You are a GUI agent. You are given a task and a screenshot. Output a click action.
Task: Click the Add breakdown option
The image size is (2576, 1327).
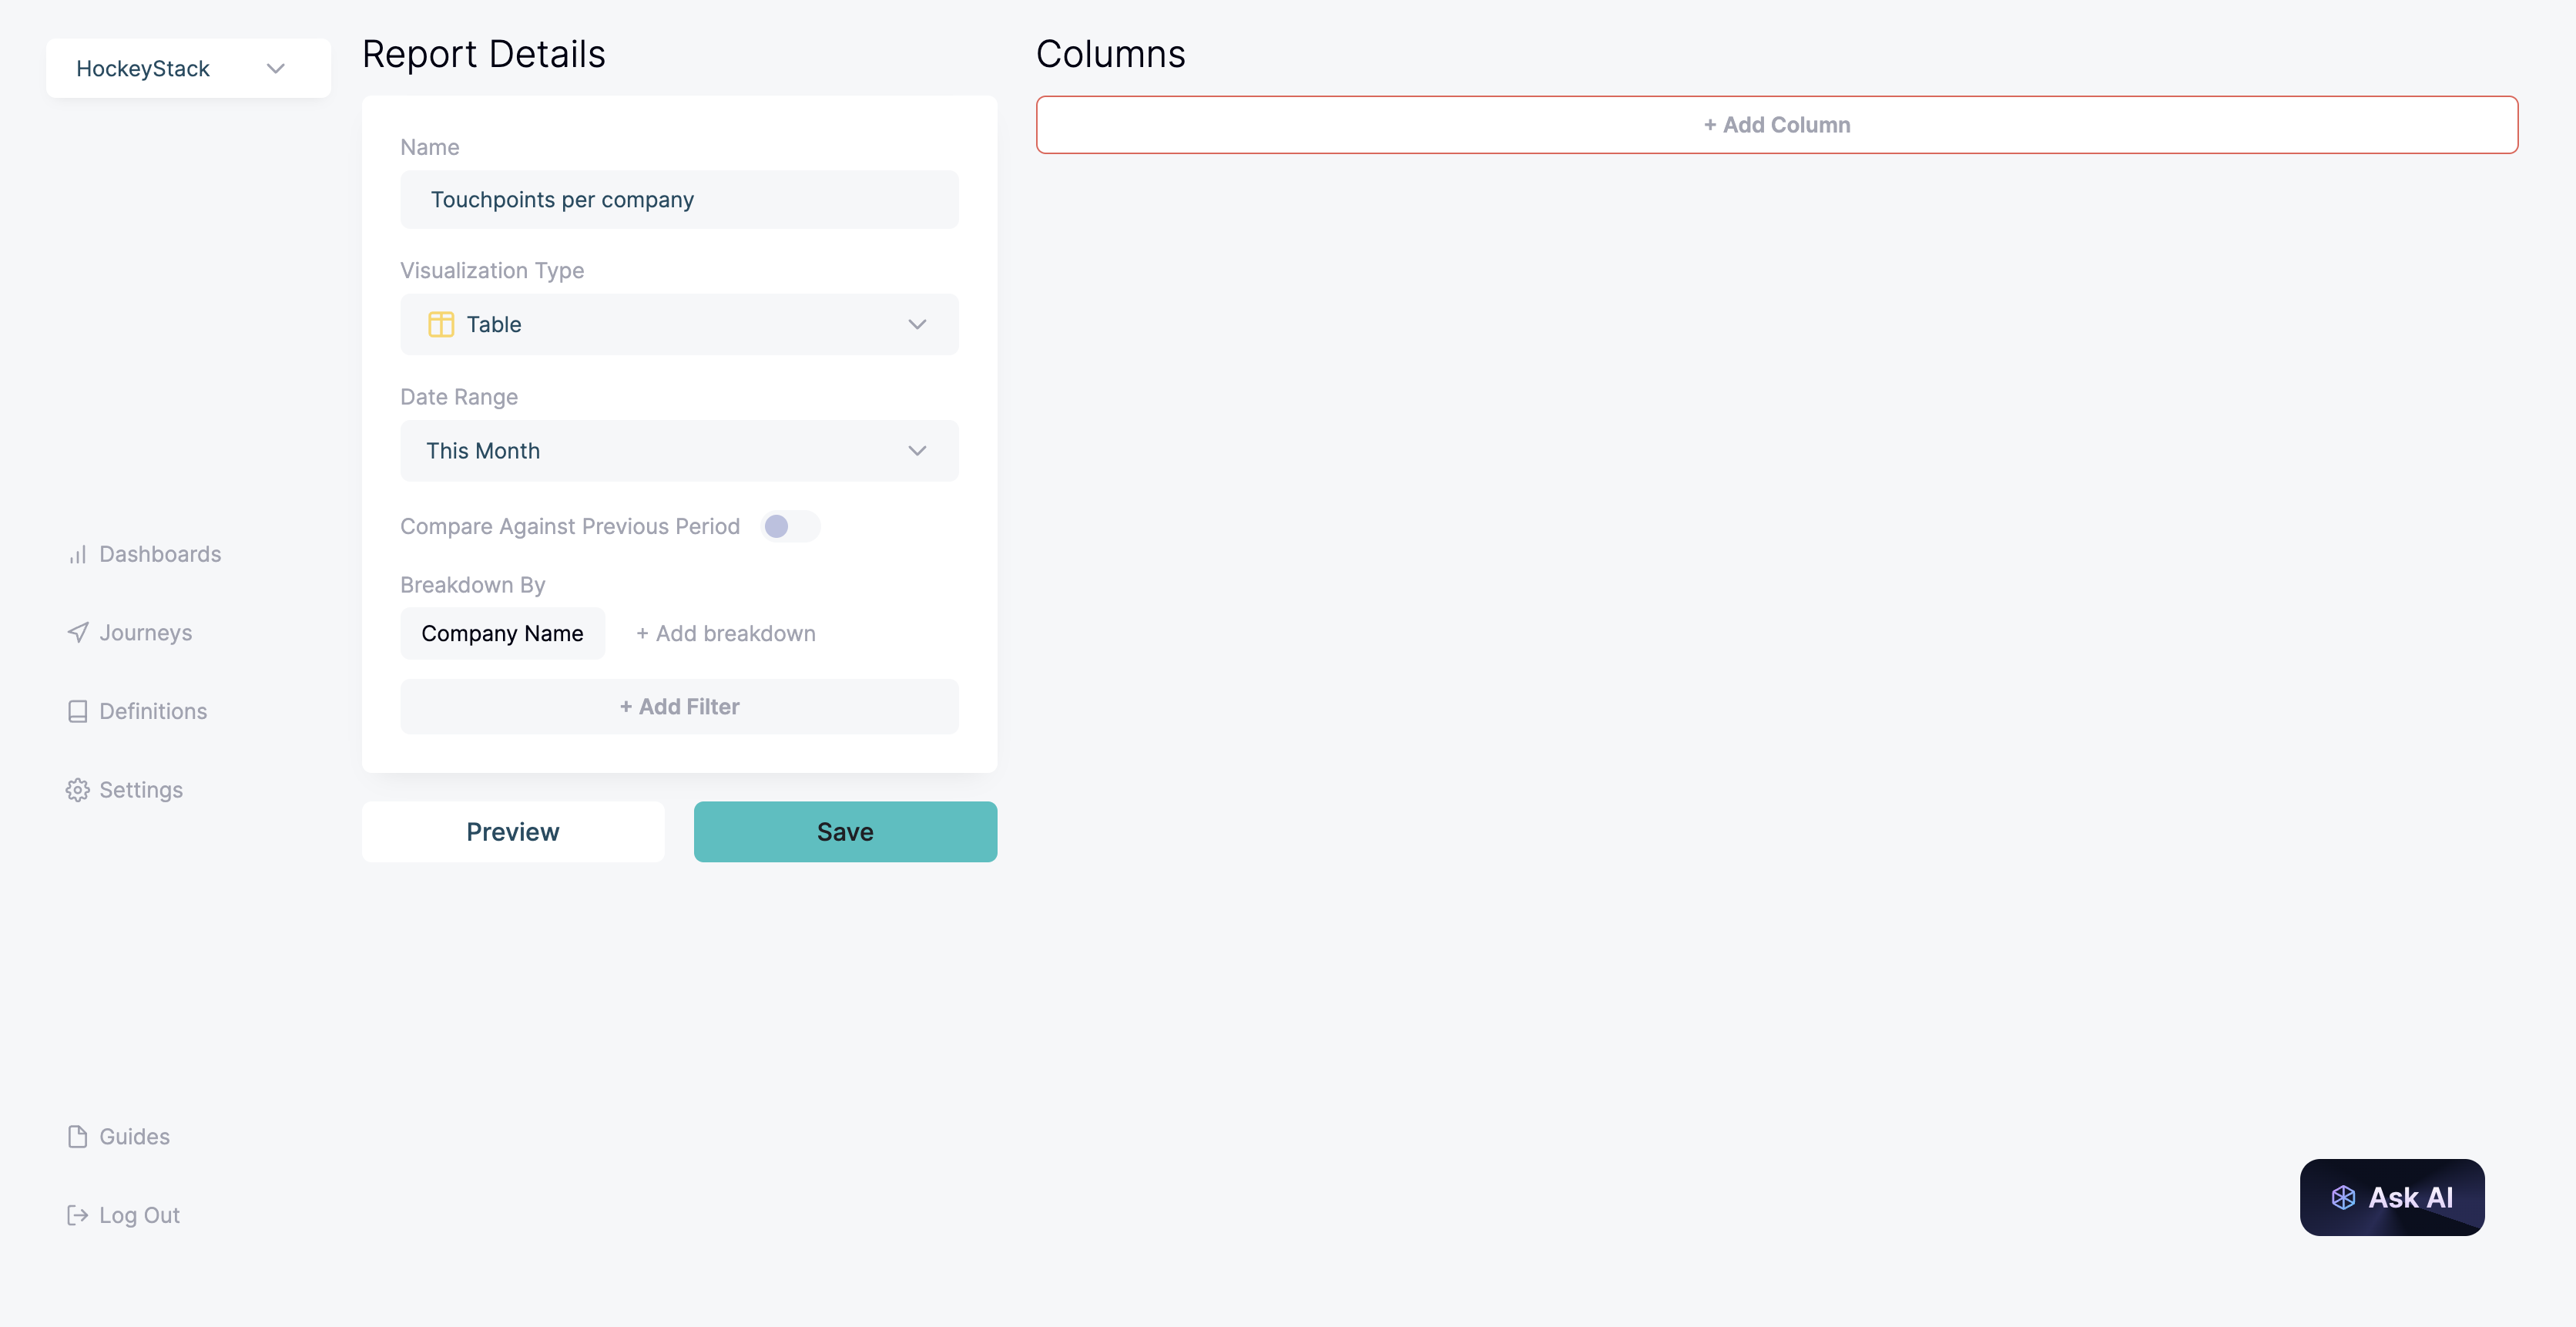tap(726, 631)
